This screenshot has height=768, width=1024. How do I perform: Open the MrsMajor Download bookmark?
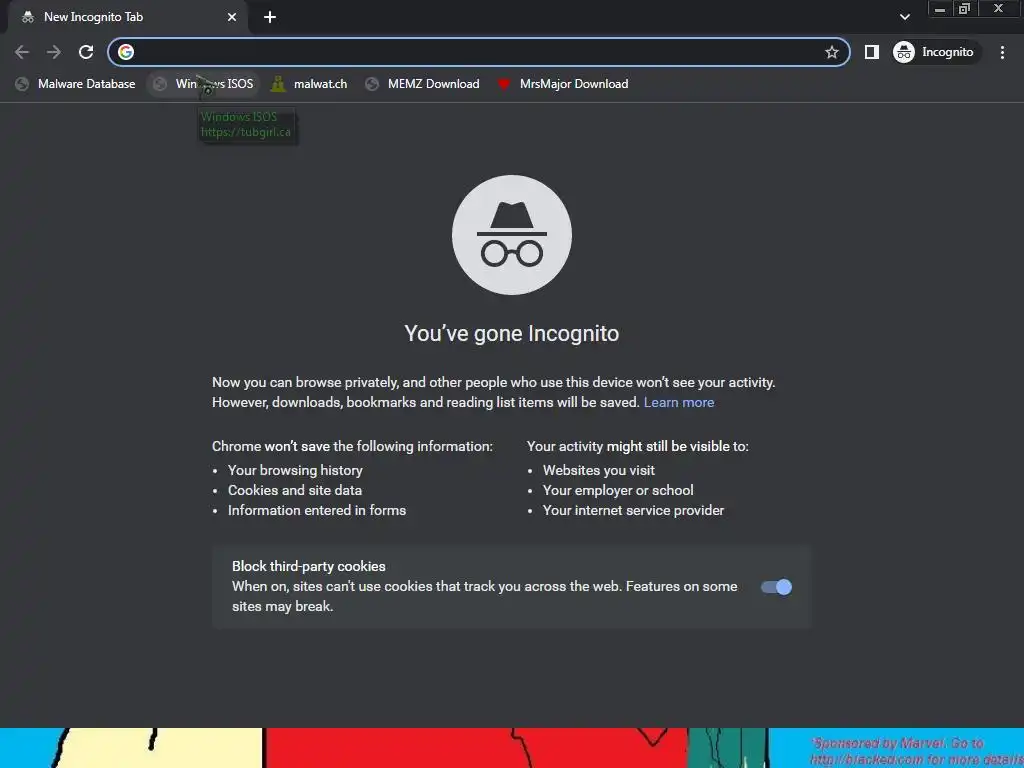[x=564, y=84]
